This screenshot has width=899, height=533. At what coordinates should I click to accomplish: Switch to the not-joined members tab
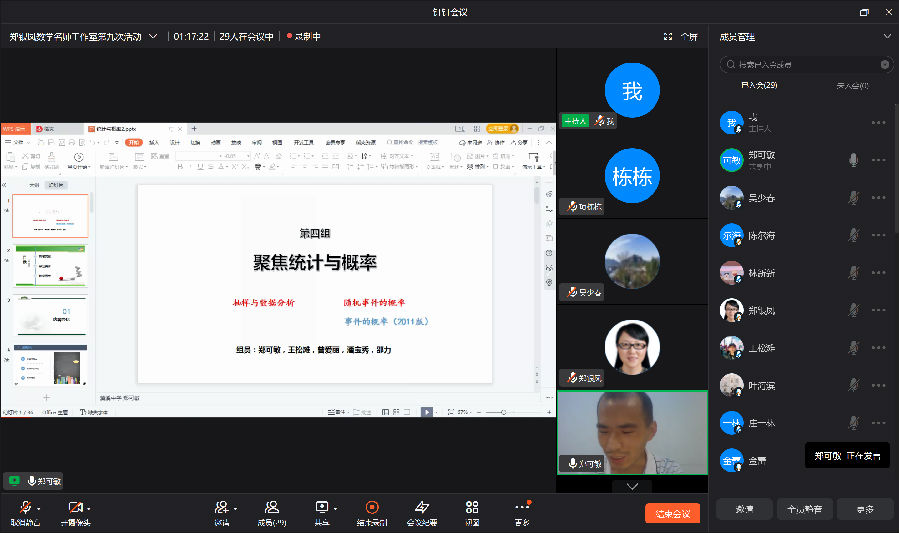[x=851, y=86]
